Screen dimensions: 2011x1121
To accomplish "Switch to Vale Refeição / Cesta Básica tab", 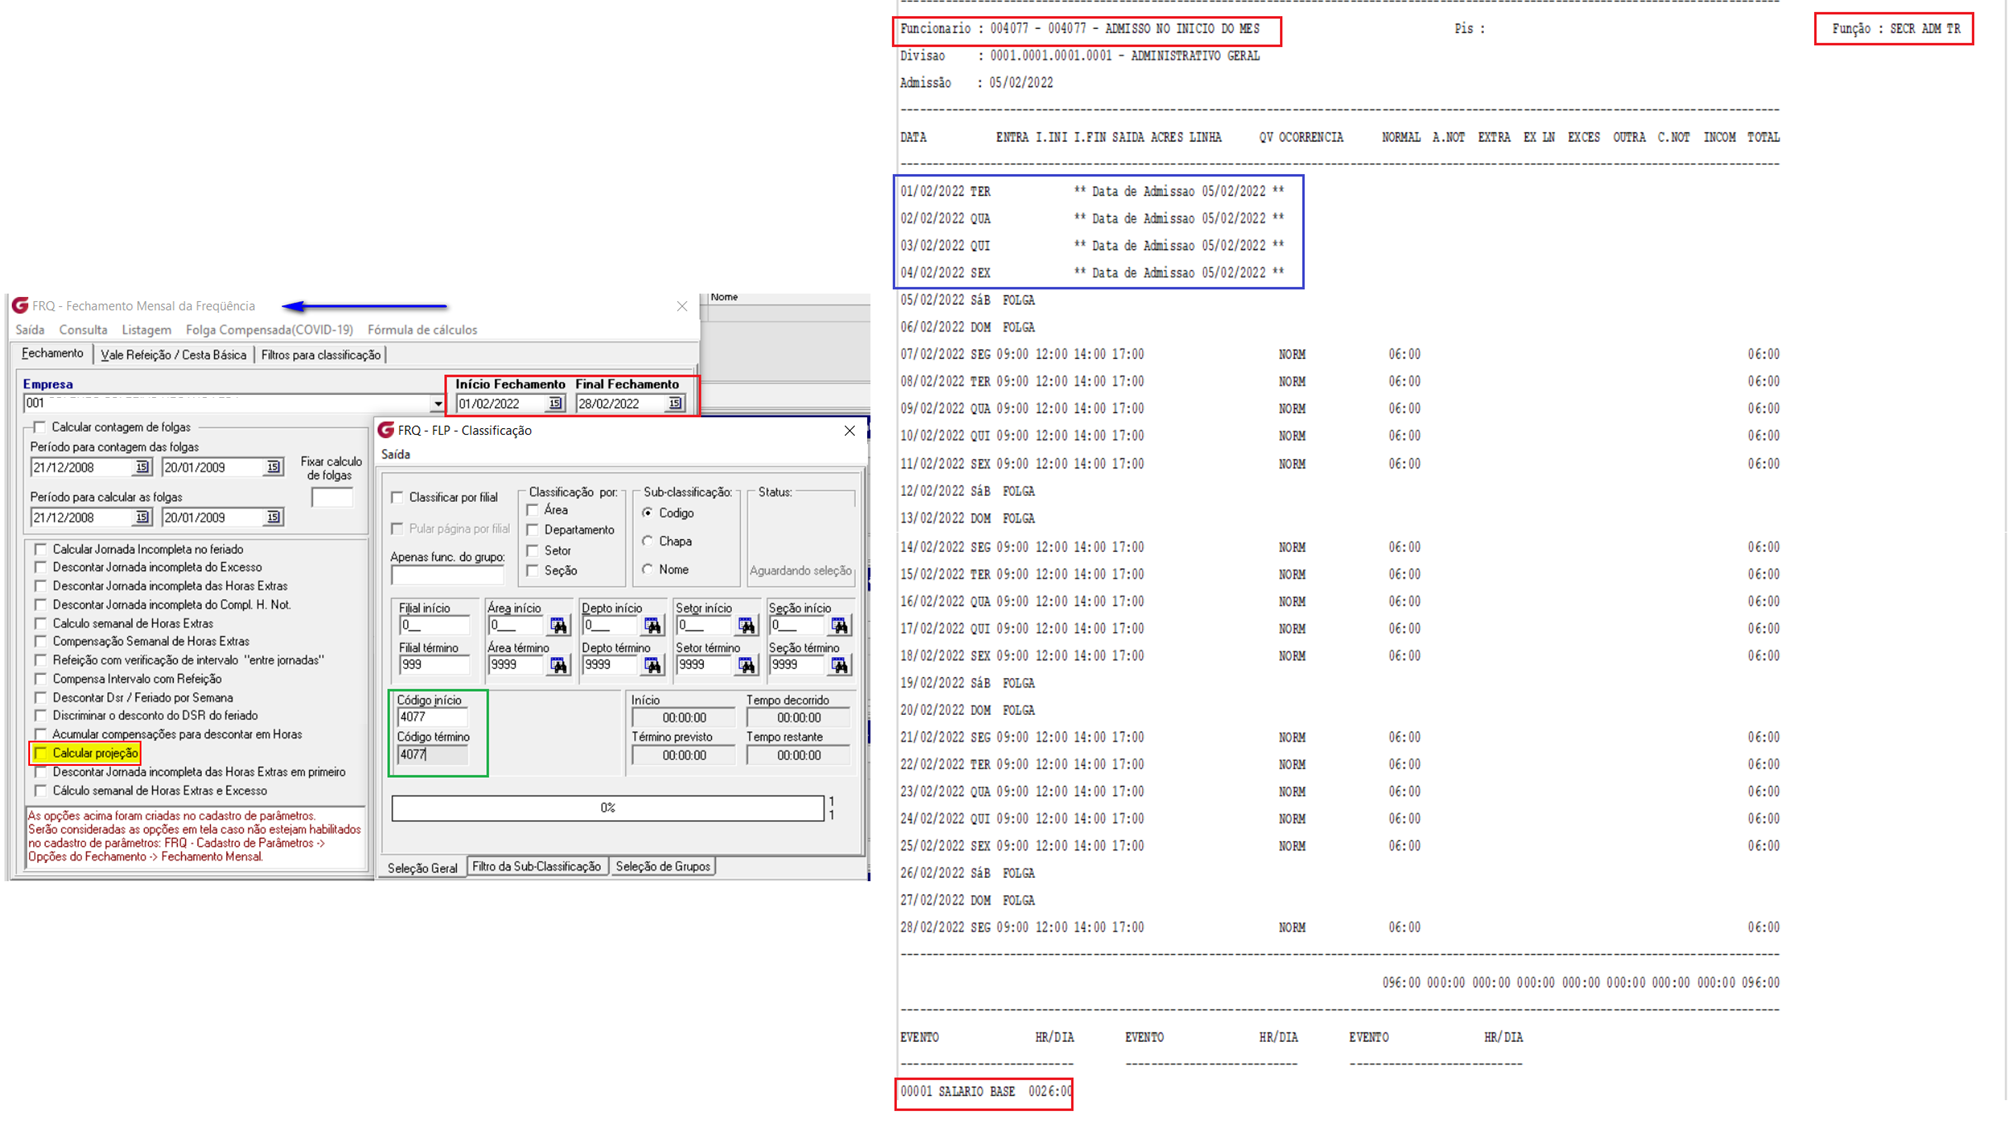I will tap(173, 355).
